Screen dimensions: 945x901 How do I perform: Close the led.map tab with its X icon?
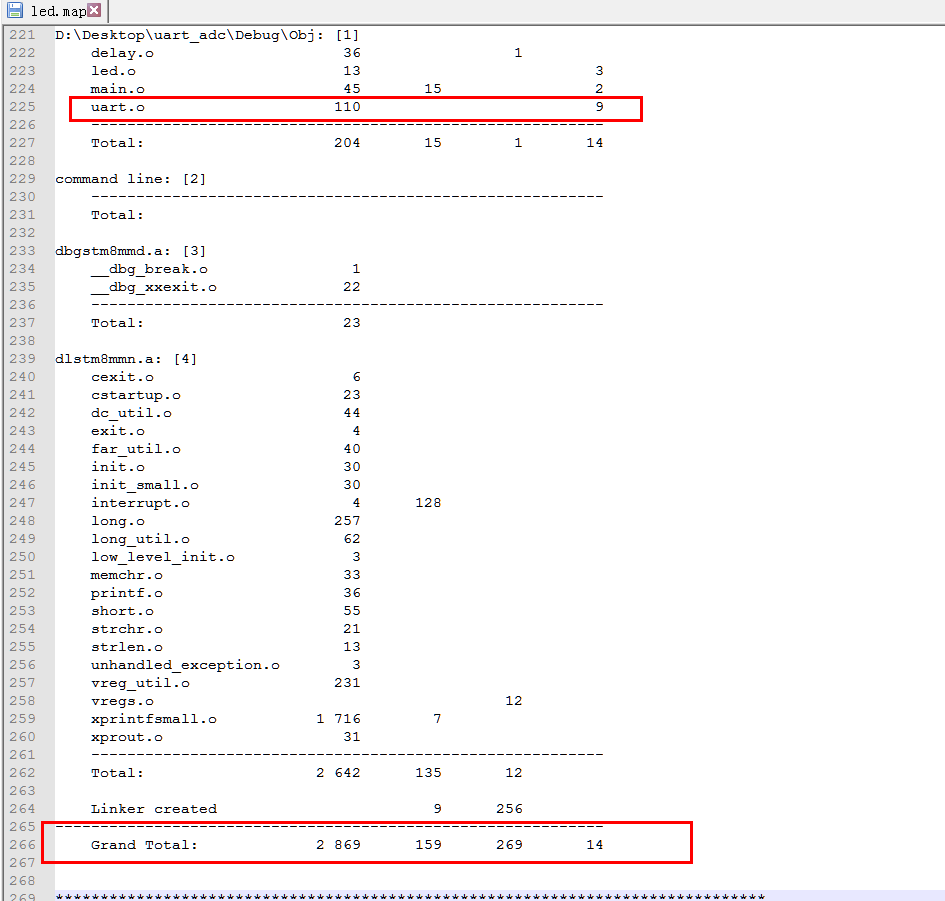(92, 11)
